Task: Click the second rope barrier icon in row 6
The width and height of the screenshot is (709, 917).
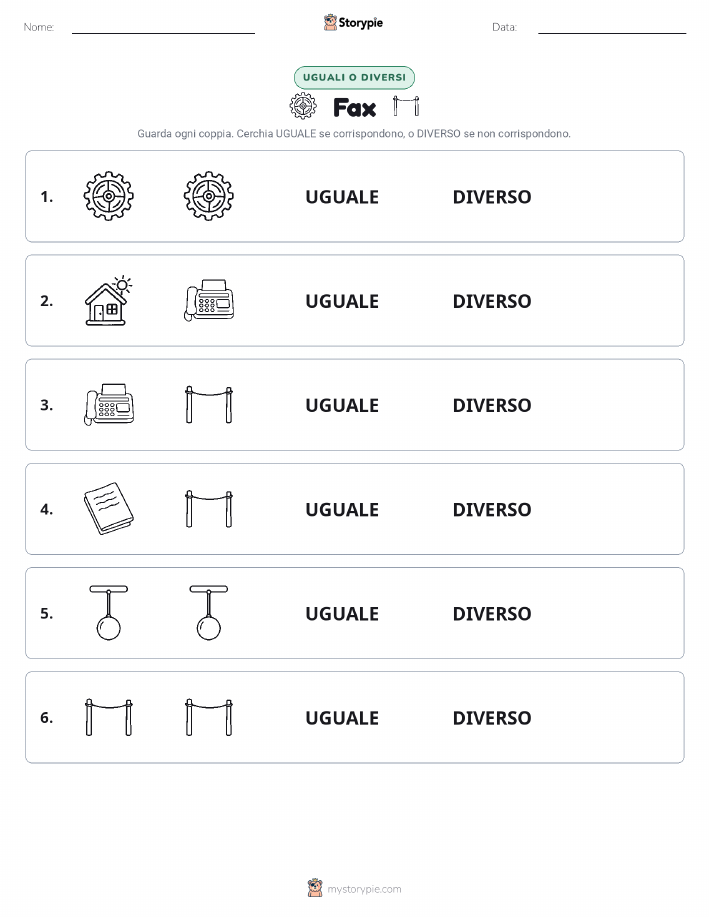Action: click(209, 717)
